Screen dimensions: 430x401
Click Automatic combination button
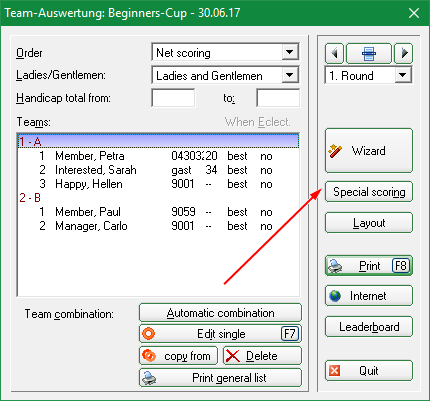point(220,313)
